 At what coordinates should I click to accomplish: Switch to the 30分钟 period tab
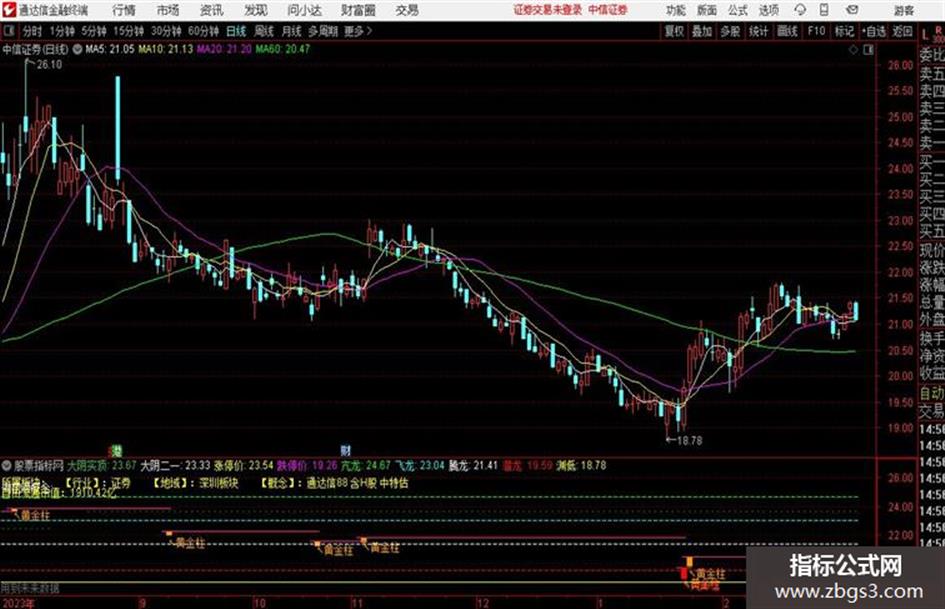point(166,31)
